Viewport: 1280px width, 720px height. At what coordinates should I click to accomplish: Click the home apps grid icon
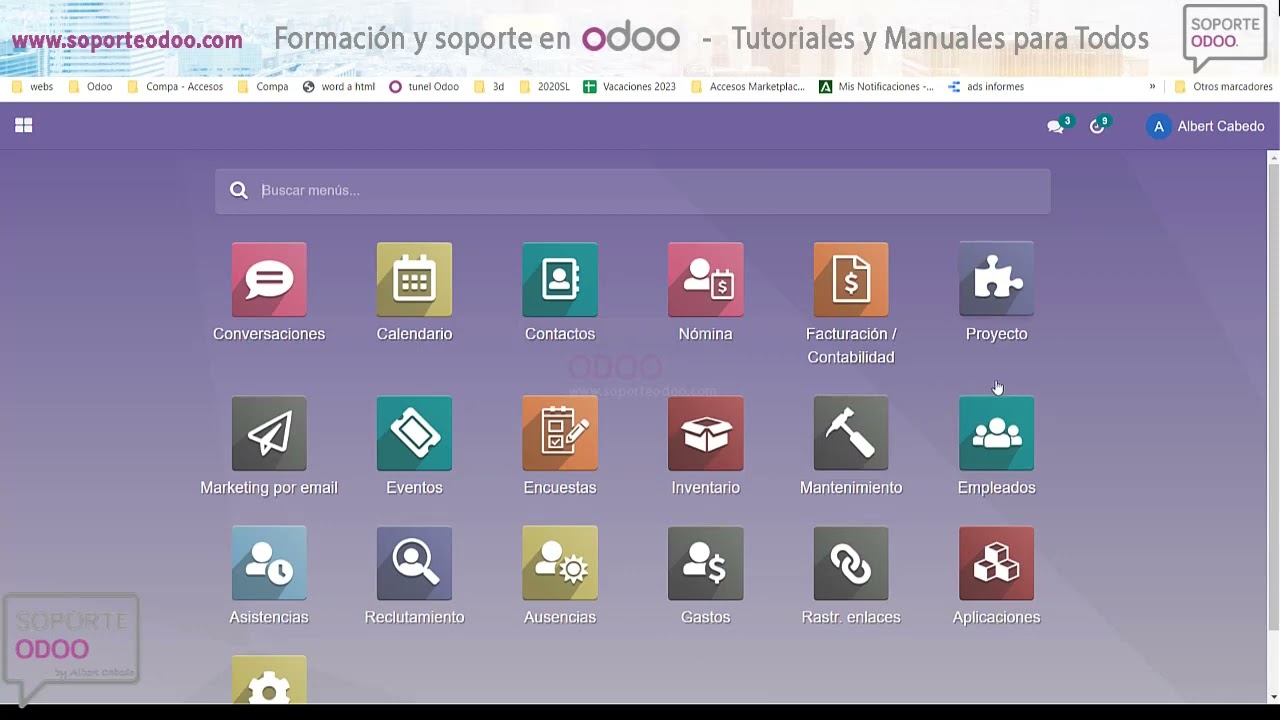coord(24,125)
